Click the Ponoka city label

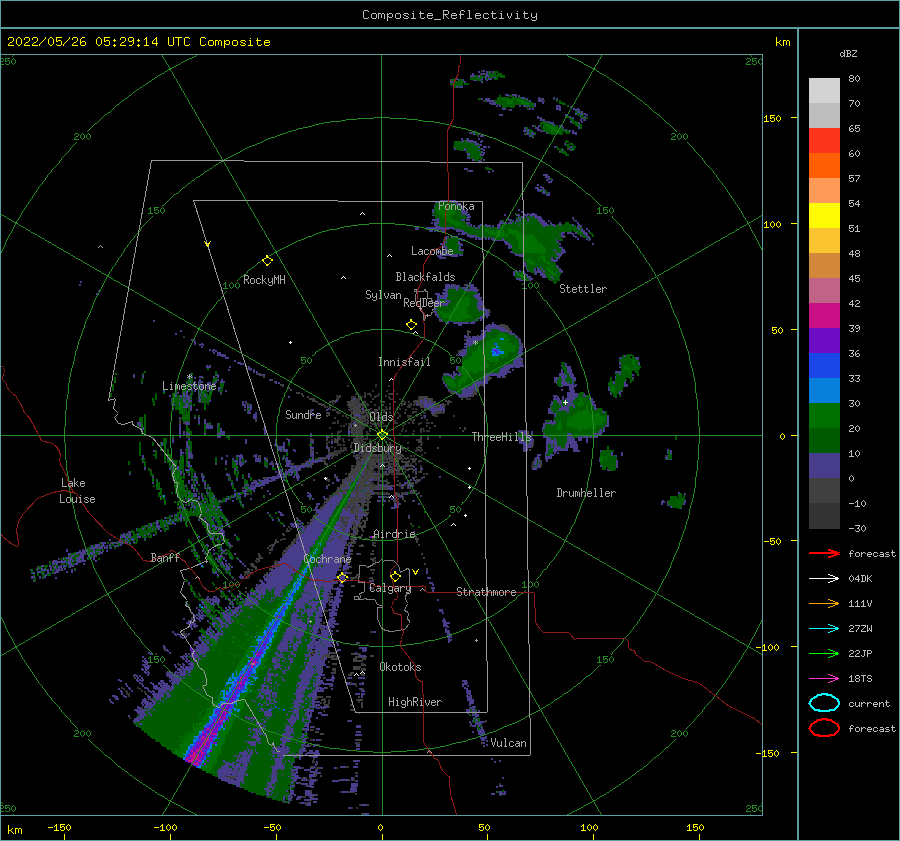[x=456, y=206]
